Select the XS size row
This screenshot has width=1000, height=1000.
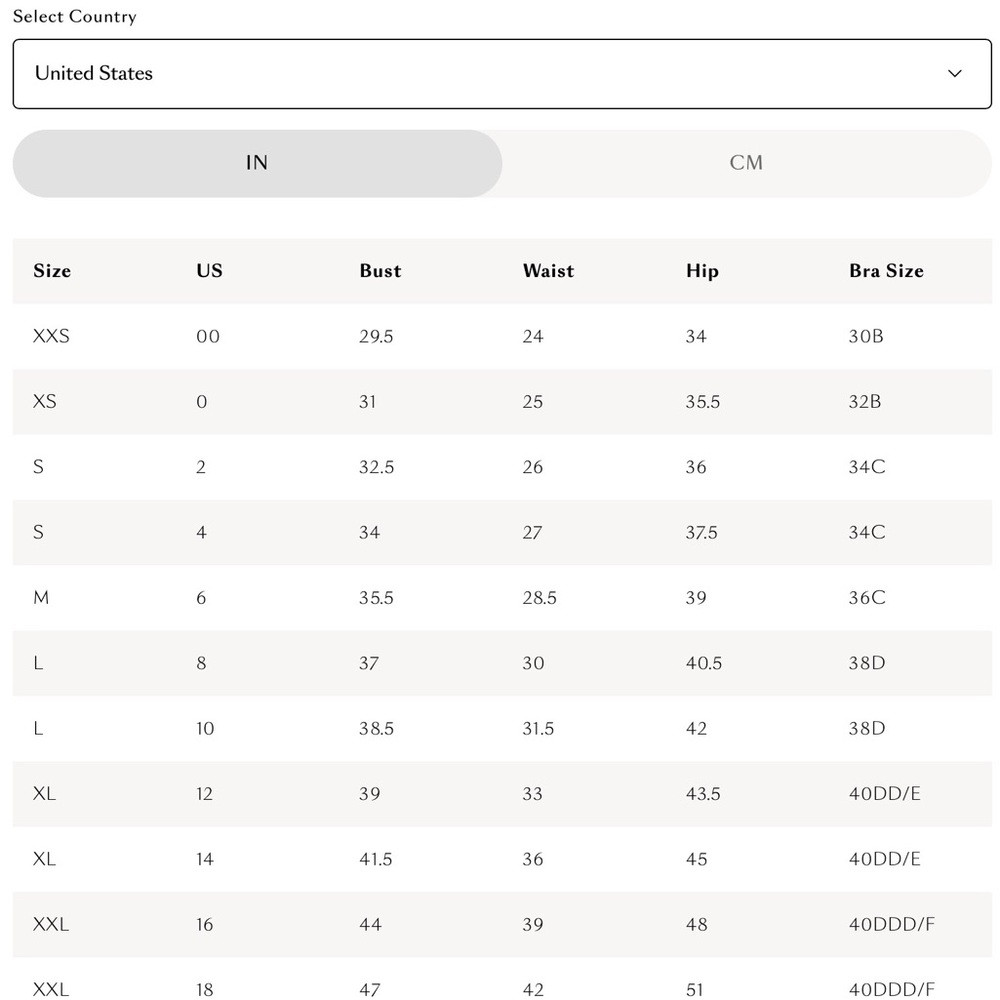tap(502, 402)
